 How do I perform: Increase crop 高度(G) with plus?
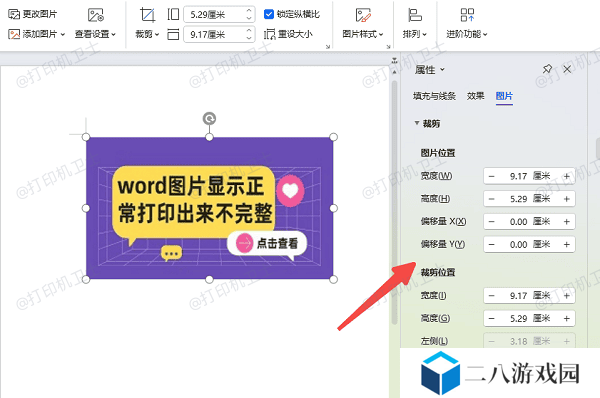[567, 318]
